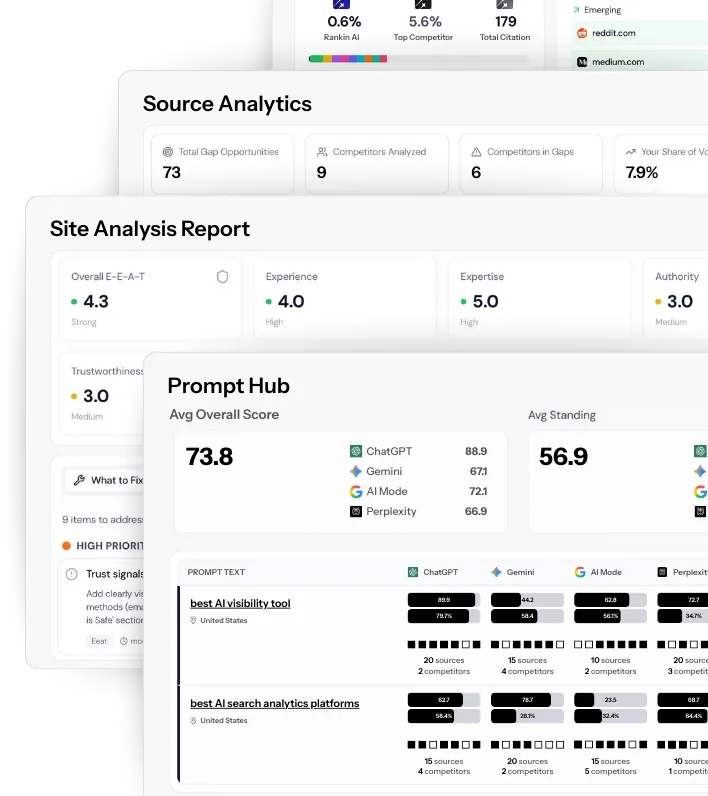Viewport: 708px width, 796px height.
Task: Click the 89.9 ChatGPT score bar
Action: click(x=441, y=600)
